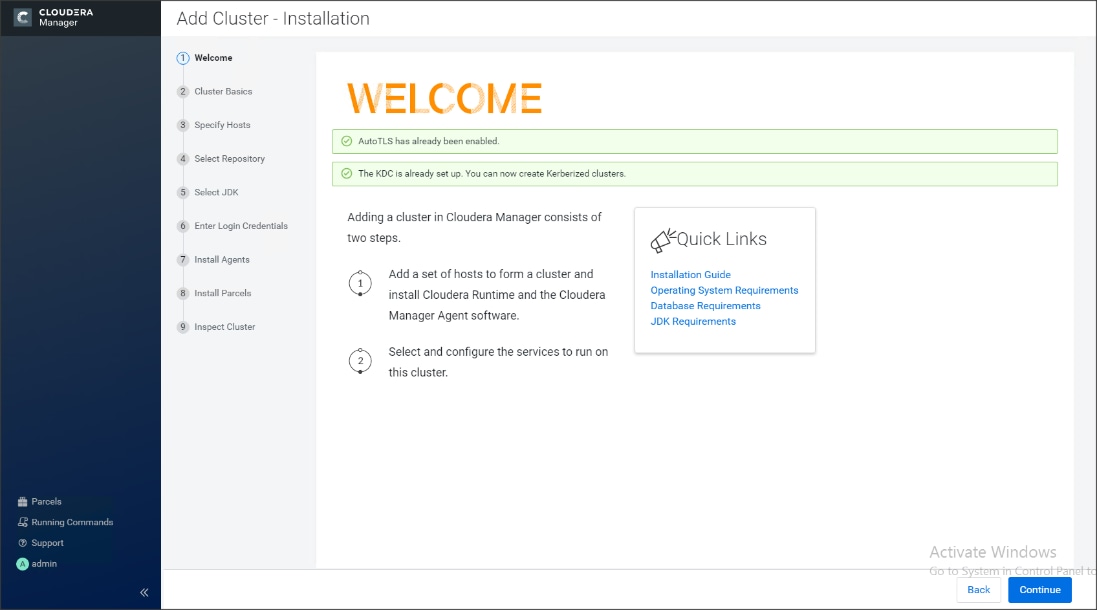This screenshot has height=610, width=1097.
Task: Click the Cloudera Manager logo icon
Action: point(22,17)
